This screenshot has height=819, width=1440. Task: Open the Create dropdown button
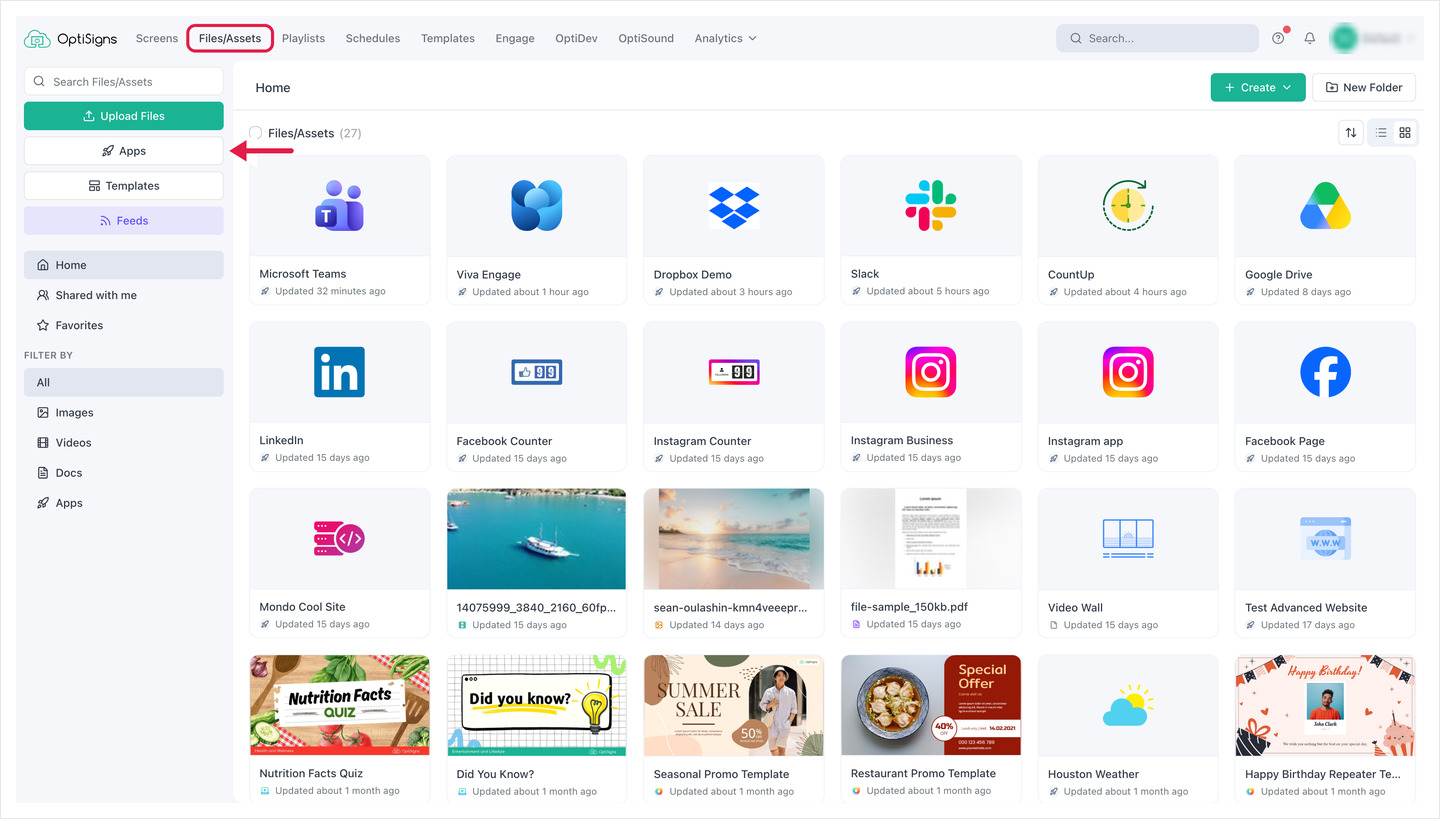tap(1258, 87)
